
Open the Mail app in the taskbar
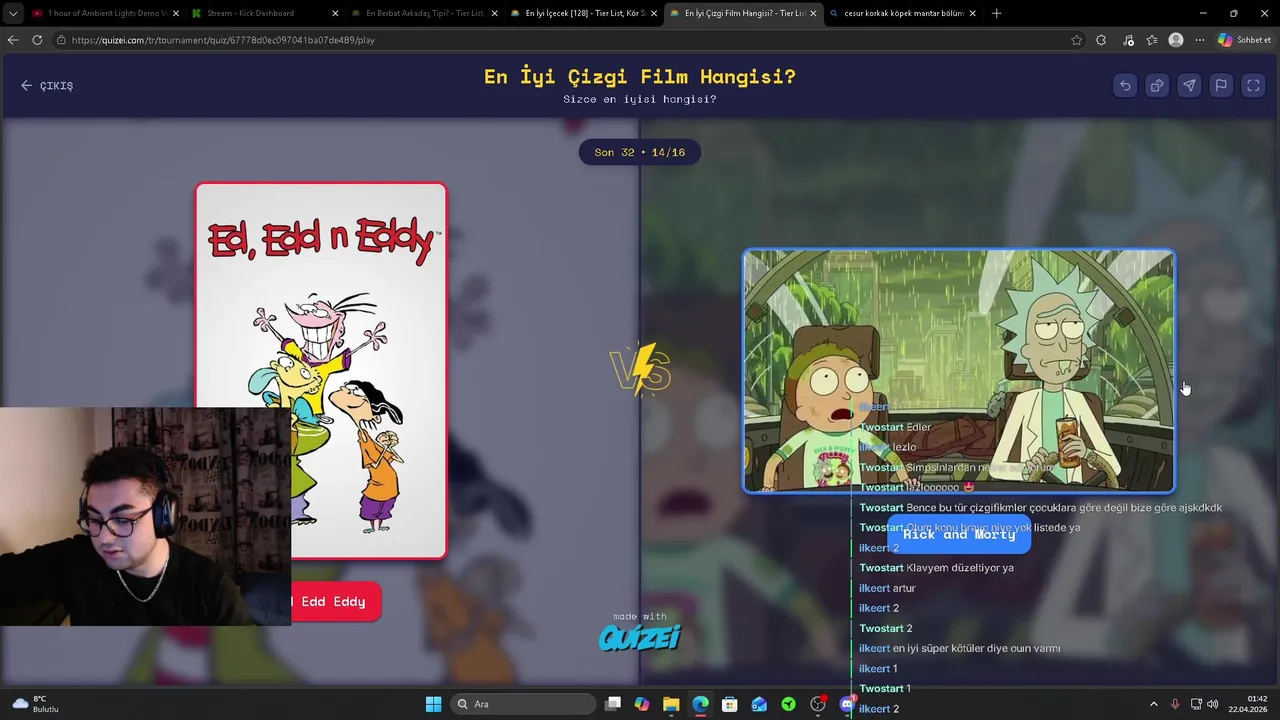[x=759, y=704]
